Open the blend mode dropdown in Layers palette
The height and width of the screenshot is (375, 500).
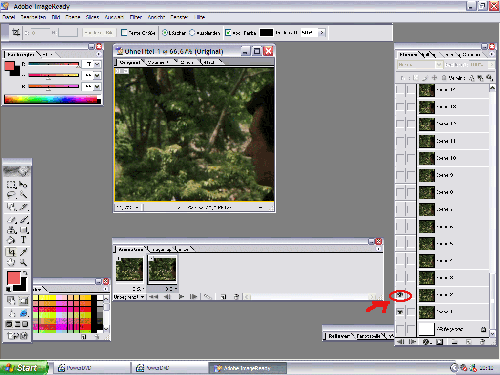[420, 64]
